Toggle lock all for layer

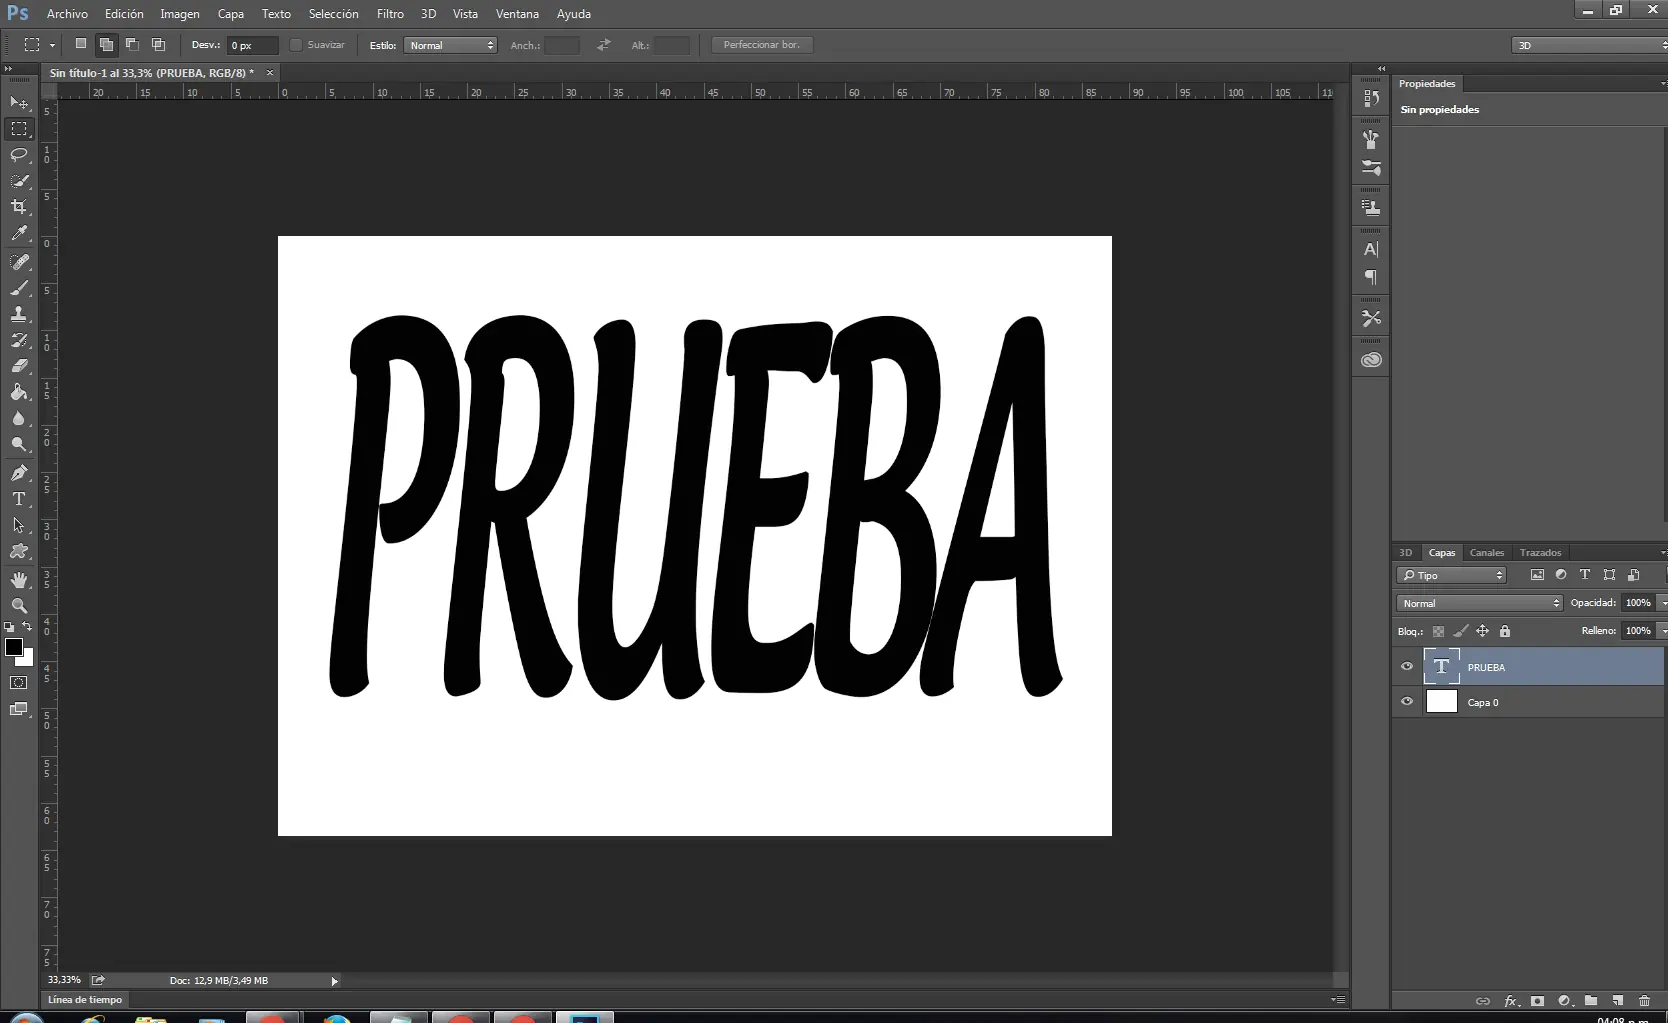(1505, 631)
